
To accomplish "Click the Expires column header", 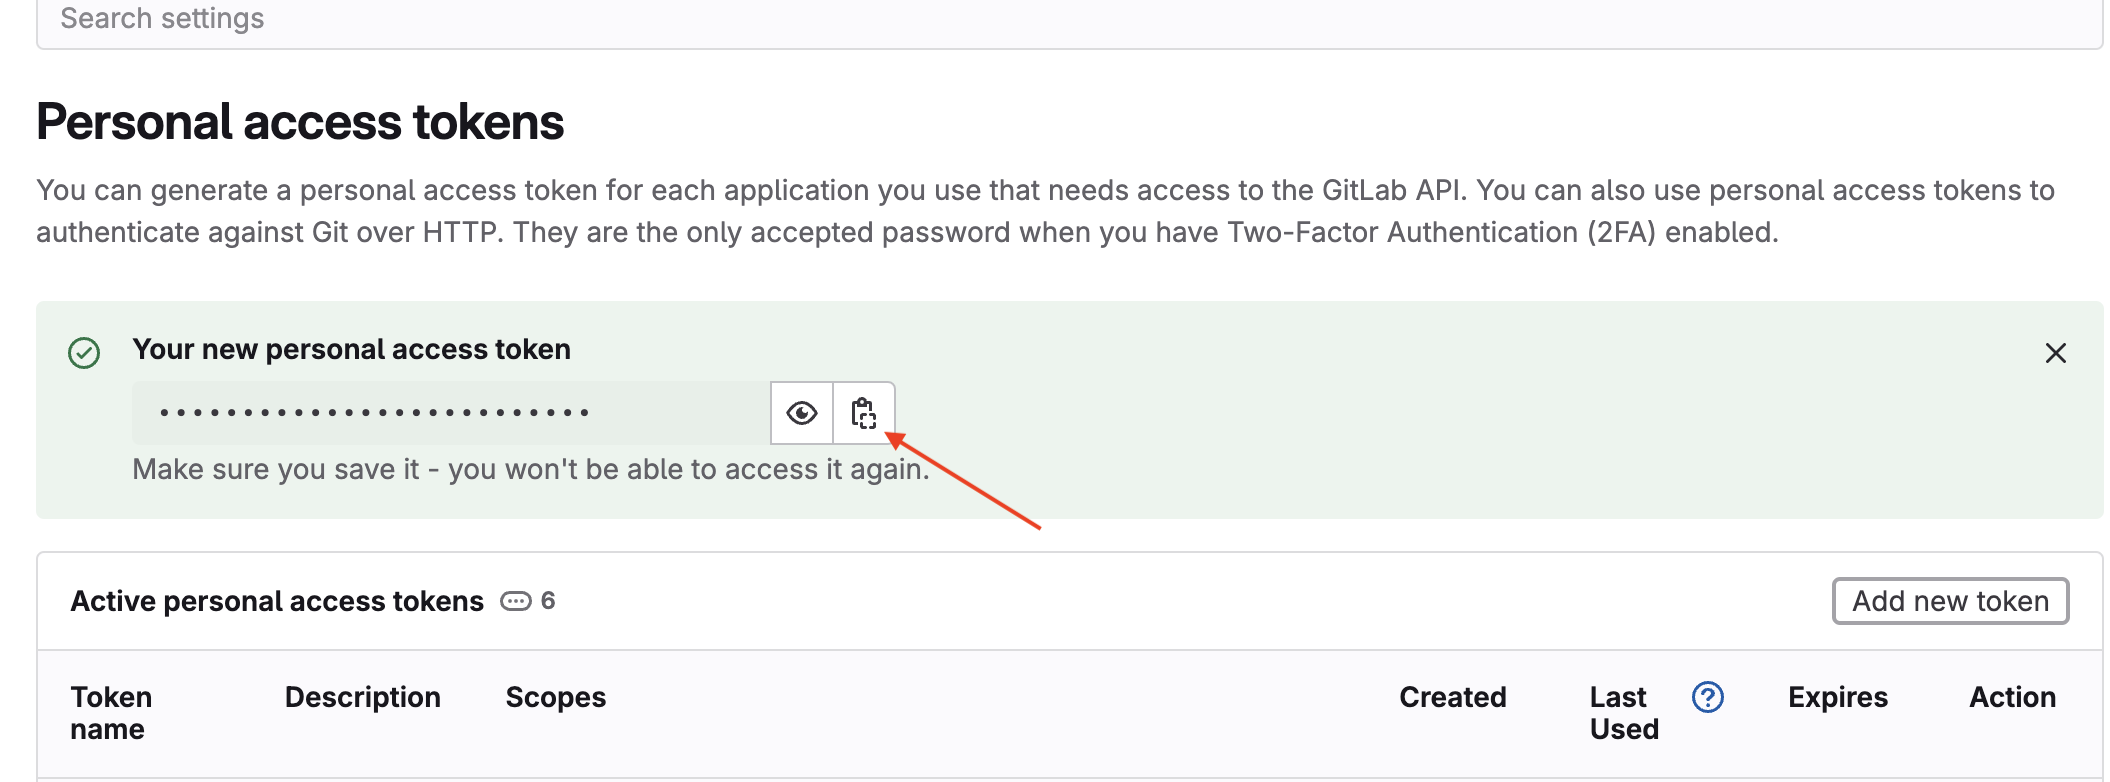I will click(1838, 697).
